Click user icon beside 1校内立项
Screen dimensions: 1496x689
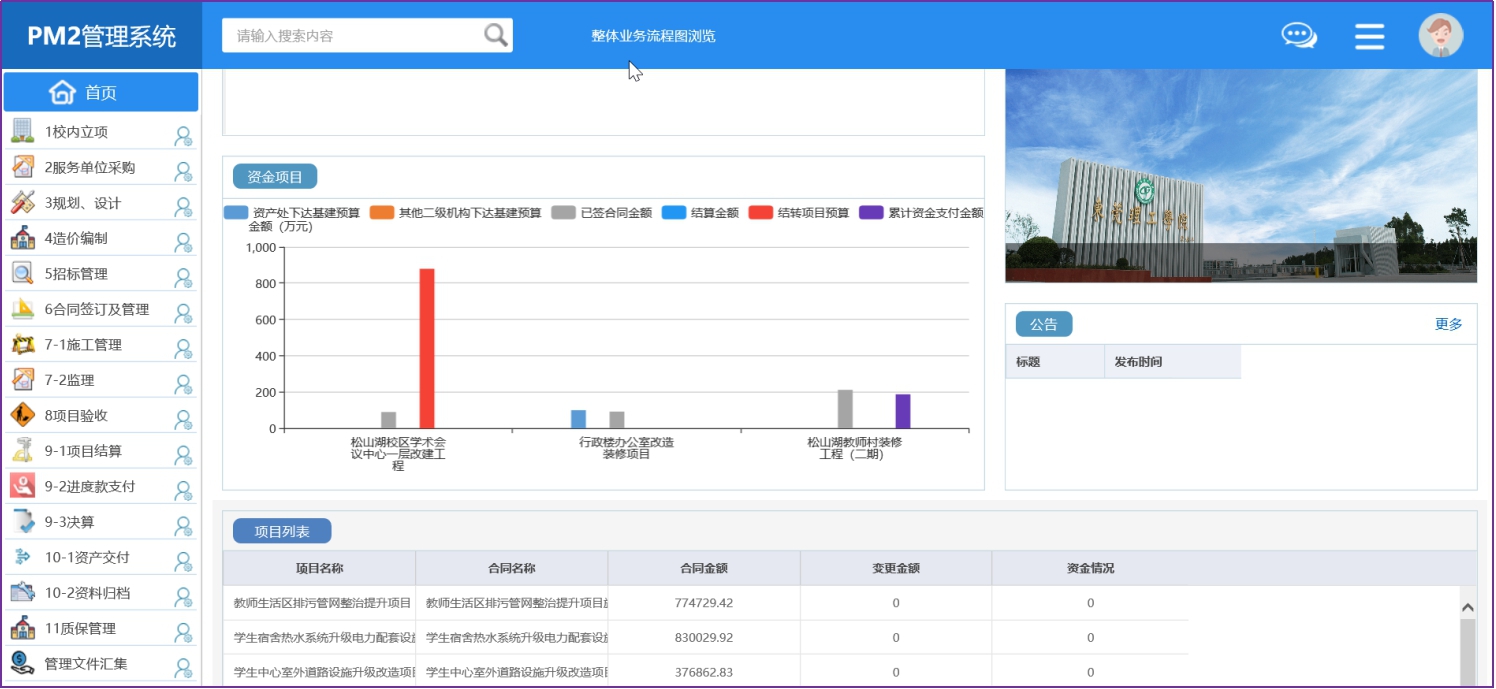click(x=183, y=136)
